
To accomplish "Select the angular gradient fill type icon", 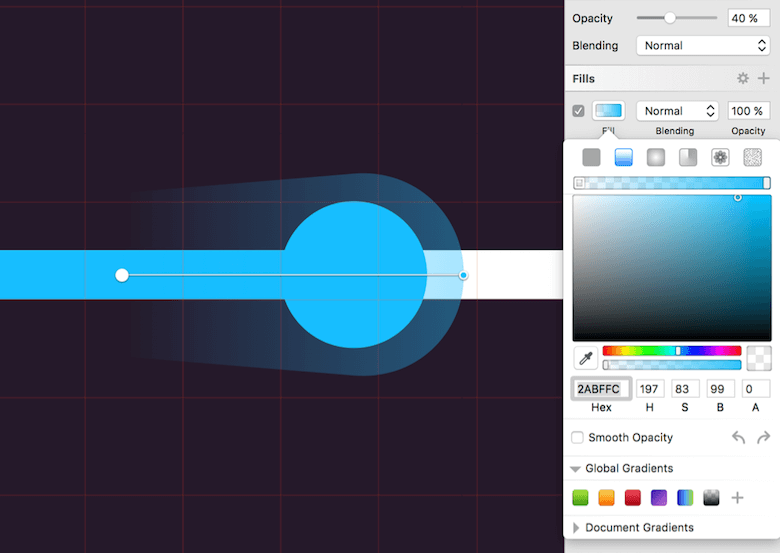I will (688, 158).
